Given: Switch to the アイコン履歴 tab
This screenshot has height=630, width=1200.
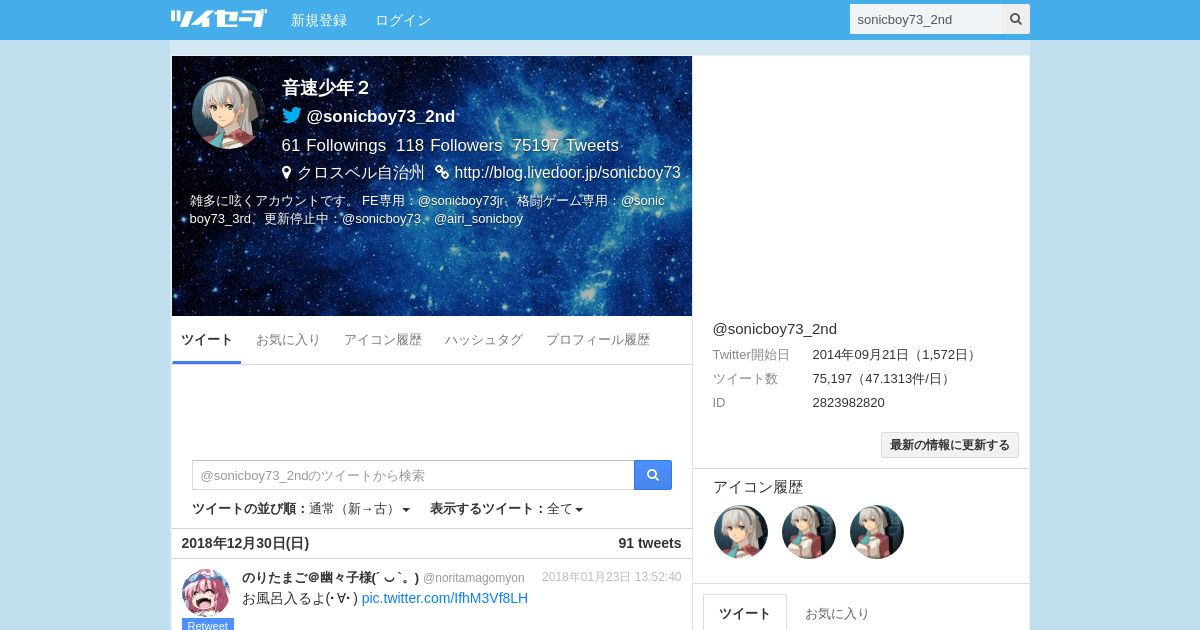Looking at the screenshot, I should tap(383, 340).
